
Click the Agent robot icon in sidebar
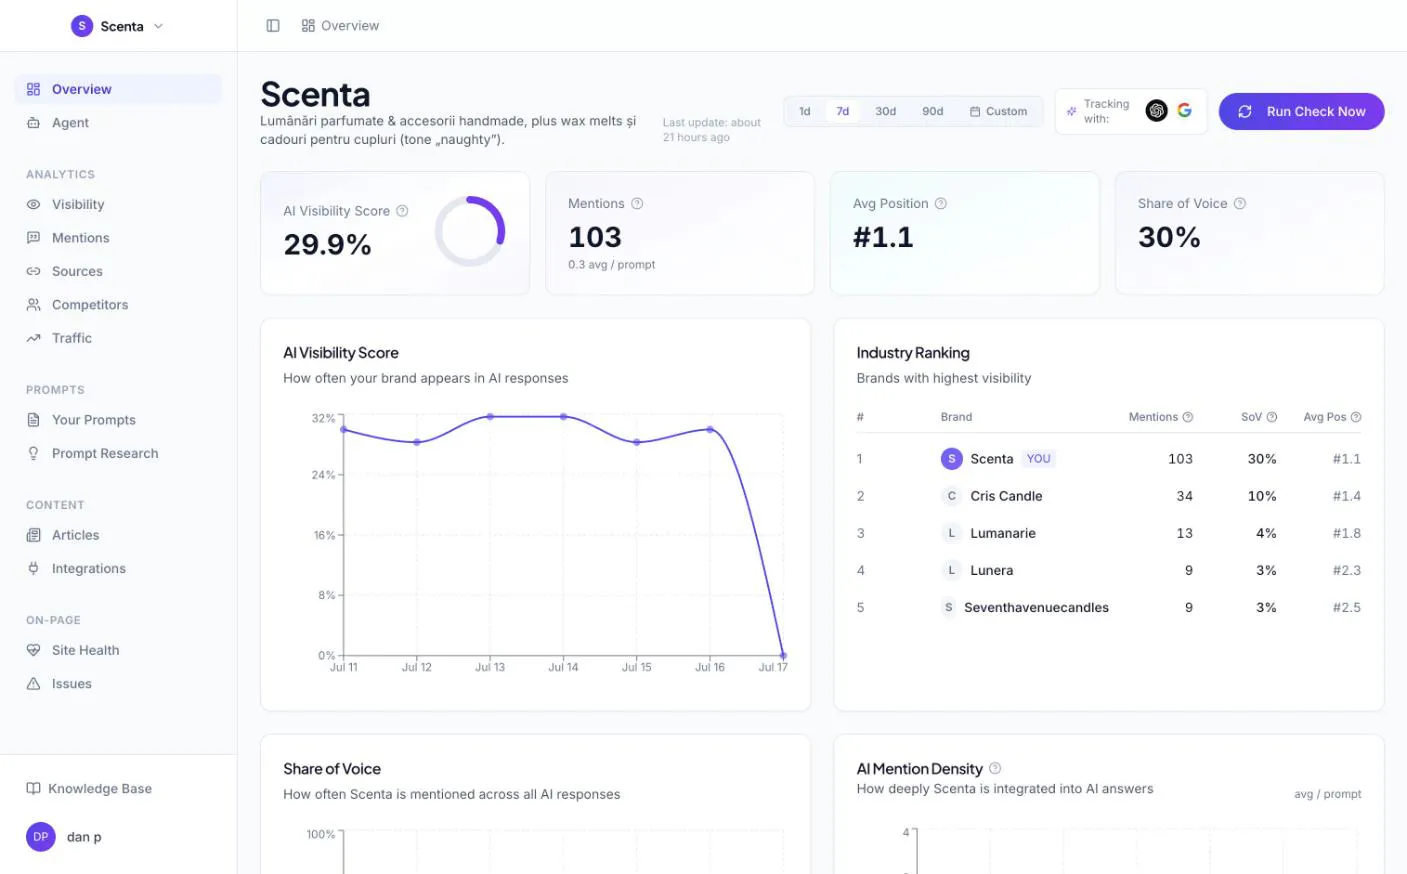[33, 123]
